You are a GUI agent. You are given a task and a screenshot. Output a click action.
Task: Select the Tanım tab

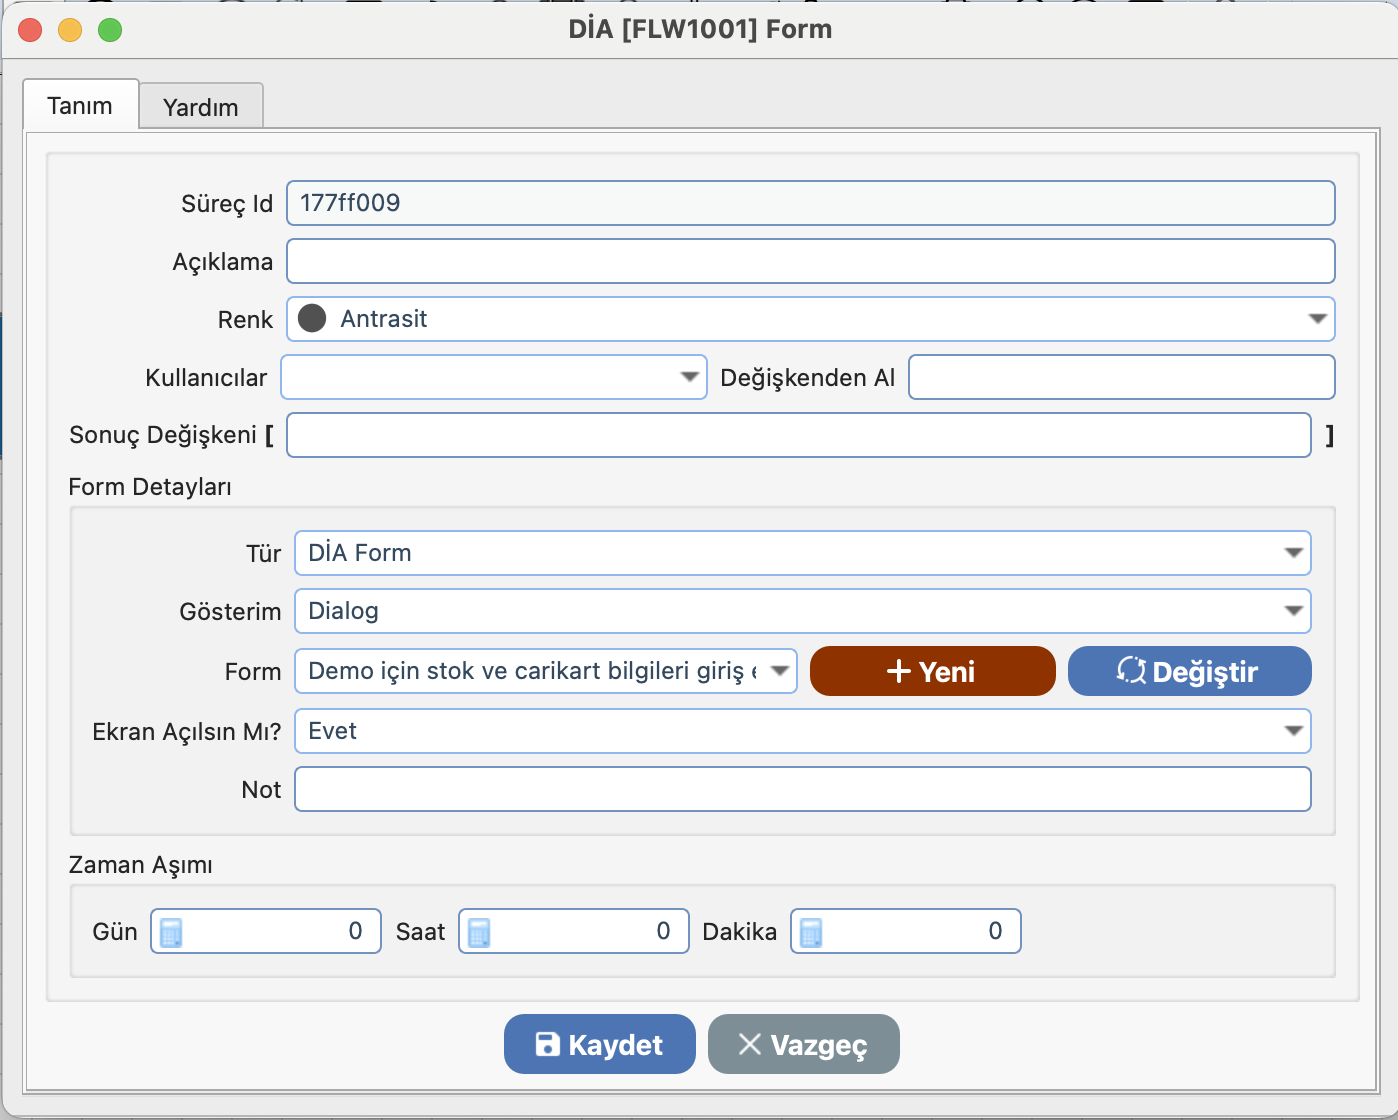(x=80, y=106)
